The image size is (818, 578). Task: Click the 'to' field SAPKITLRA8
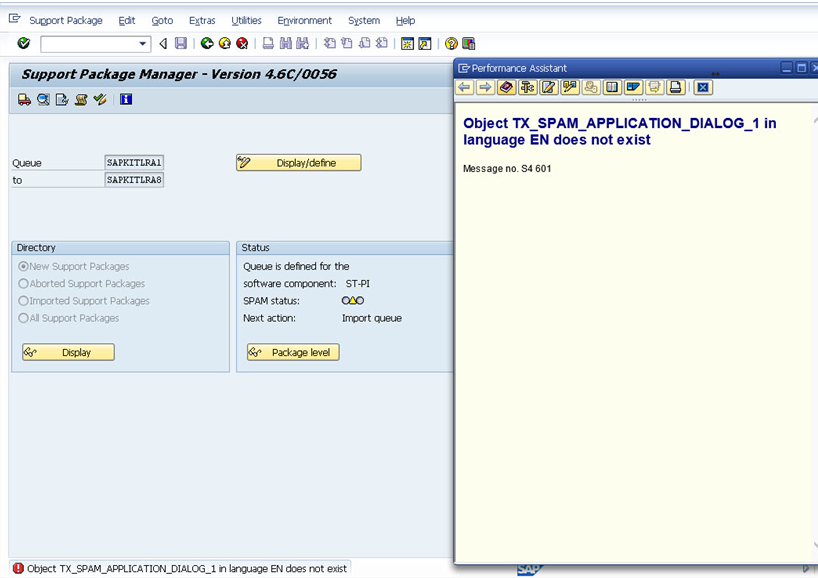134,180
